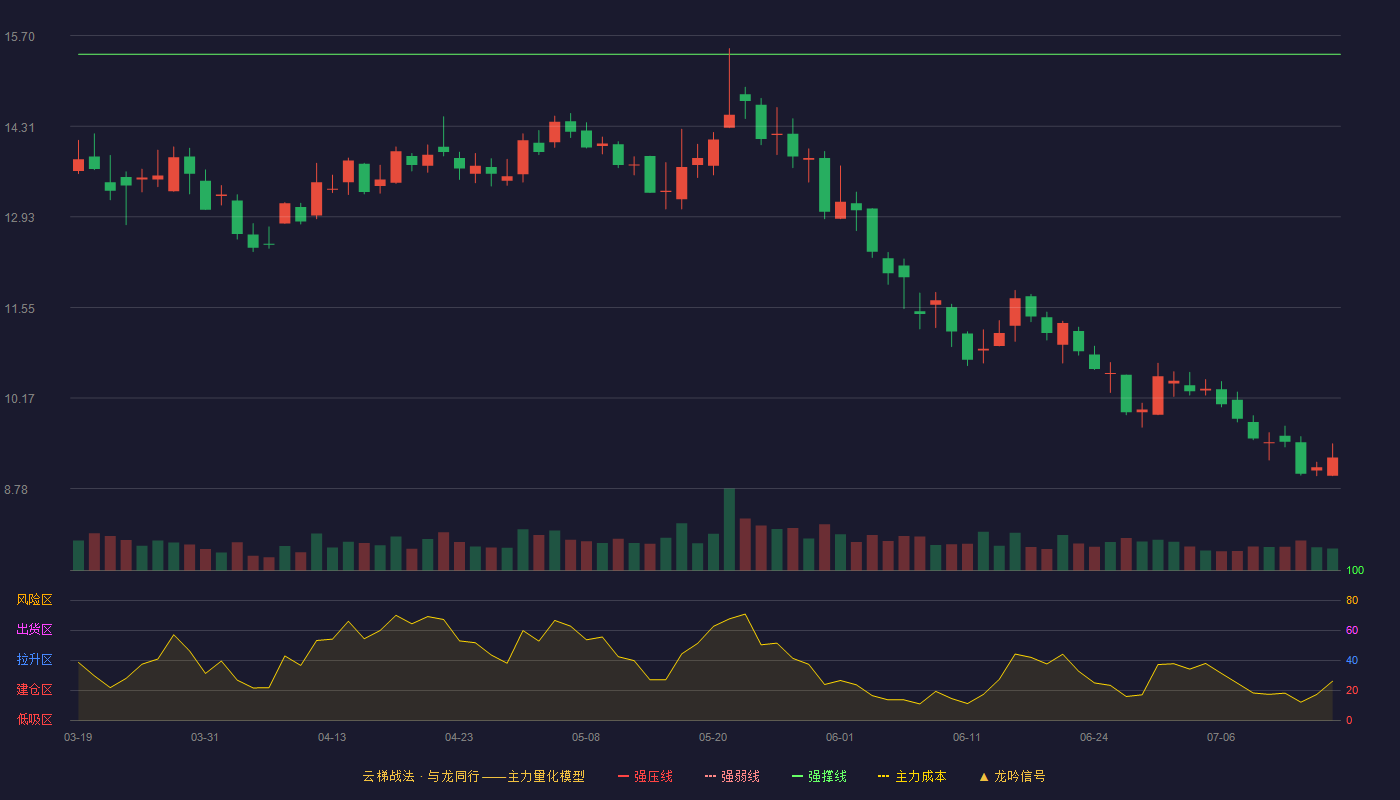
Task: Click the pink dotted icon beside 强弱线
Action: 710,777
